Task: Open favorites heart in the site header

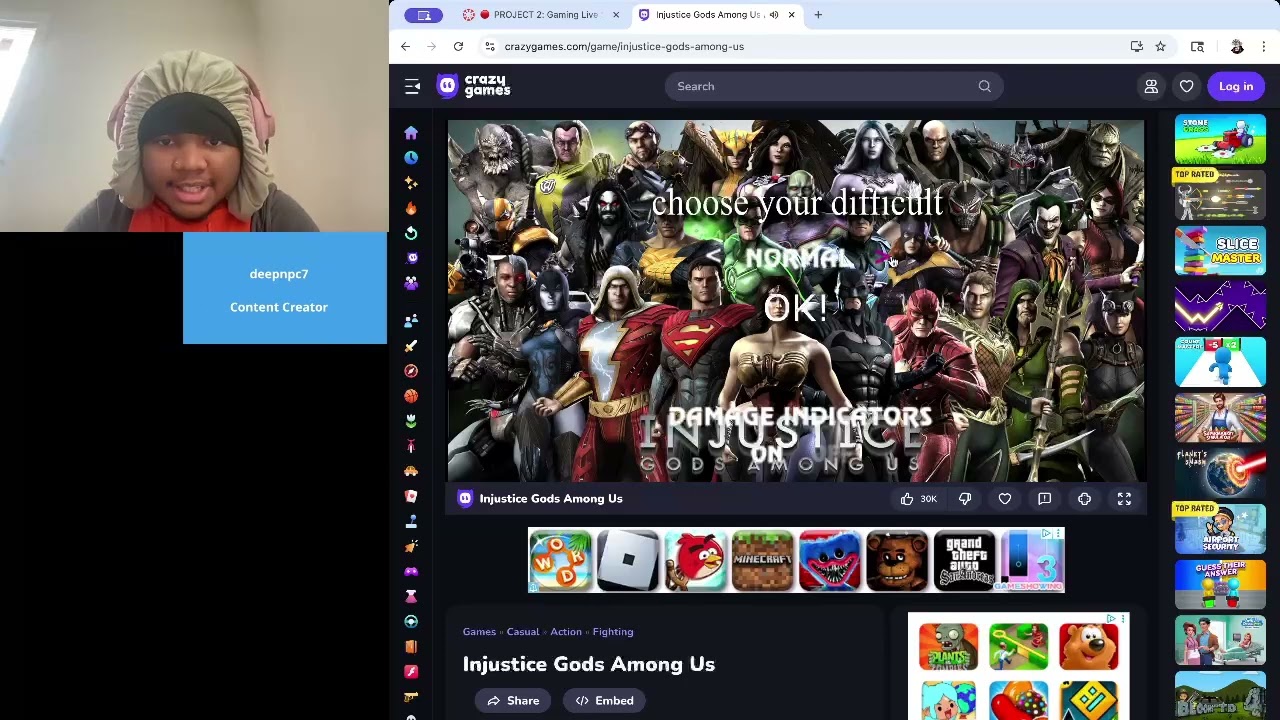Action: pyautogui.click(x=1186, y=86)
